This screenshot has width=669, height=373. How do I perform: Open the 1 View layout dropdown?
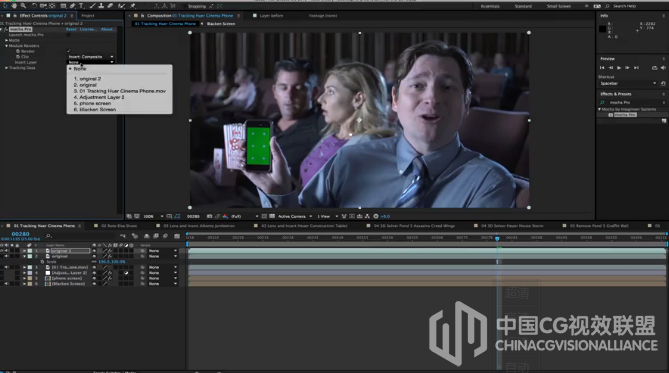click(327, 216)
